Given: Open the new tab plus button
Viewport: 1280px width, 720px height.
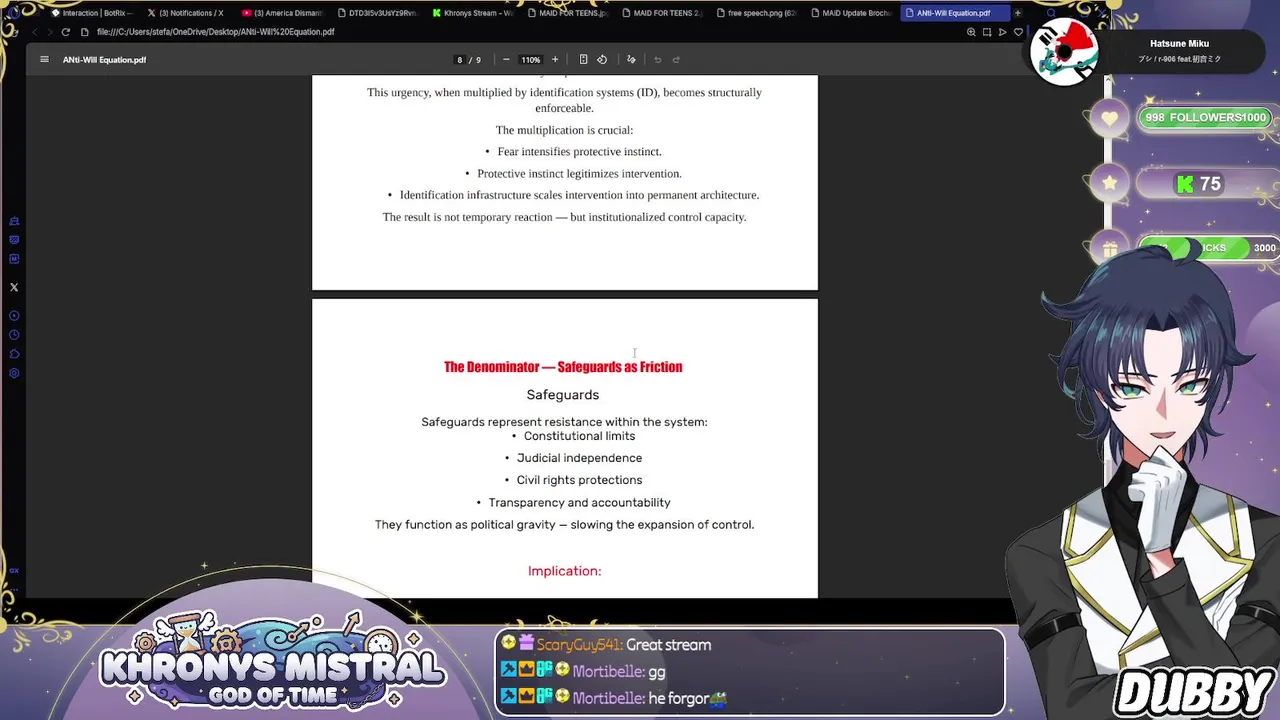Looking at the screenshot, I should (x=1018, y=13).
